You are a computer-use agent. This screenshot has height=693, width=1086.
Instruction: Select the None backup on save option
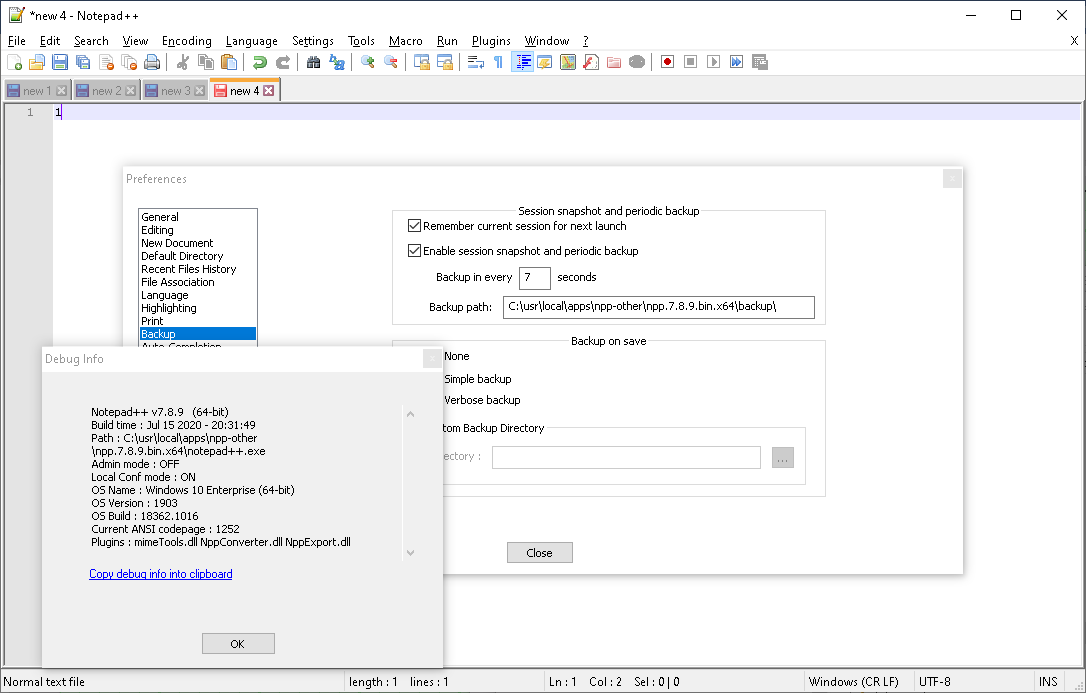coord(456,356)
